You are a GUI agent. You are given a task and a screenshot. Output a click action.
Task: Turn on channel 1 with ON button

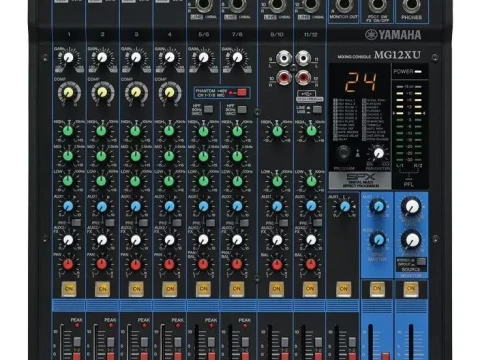click(69, 289)
